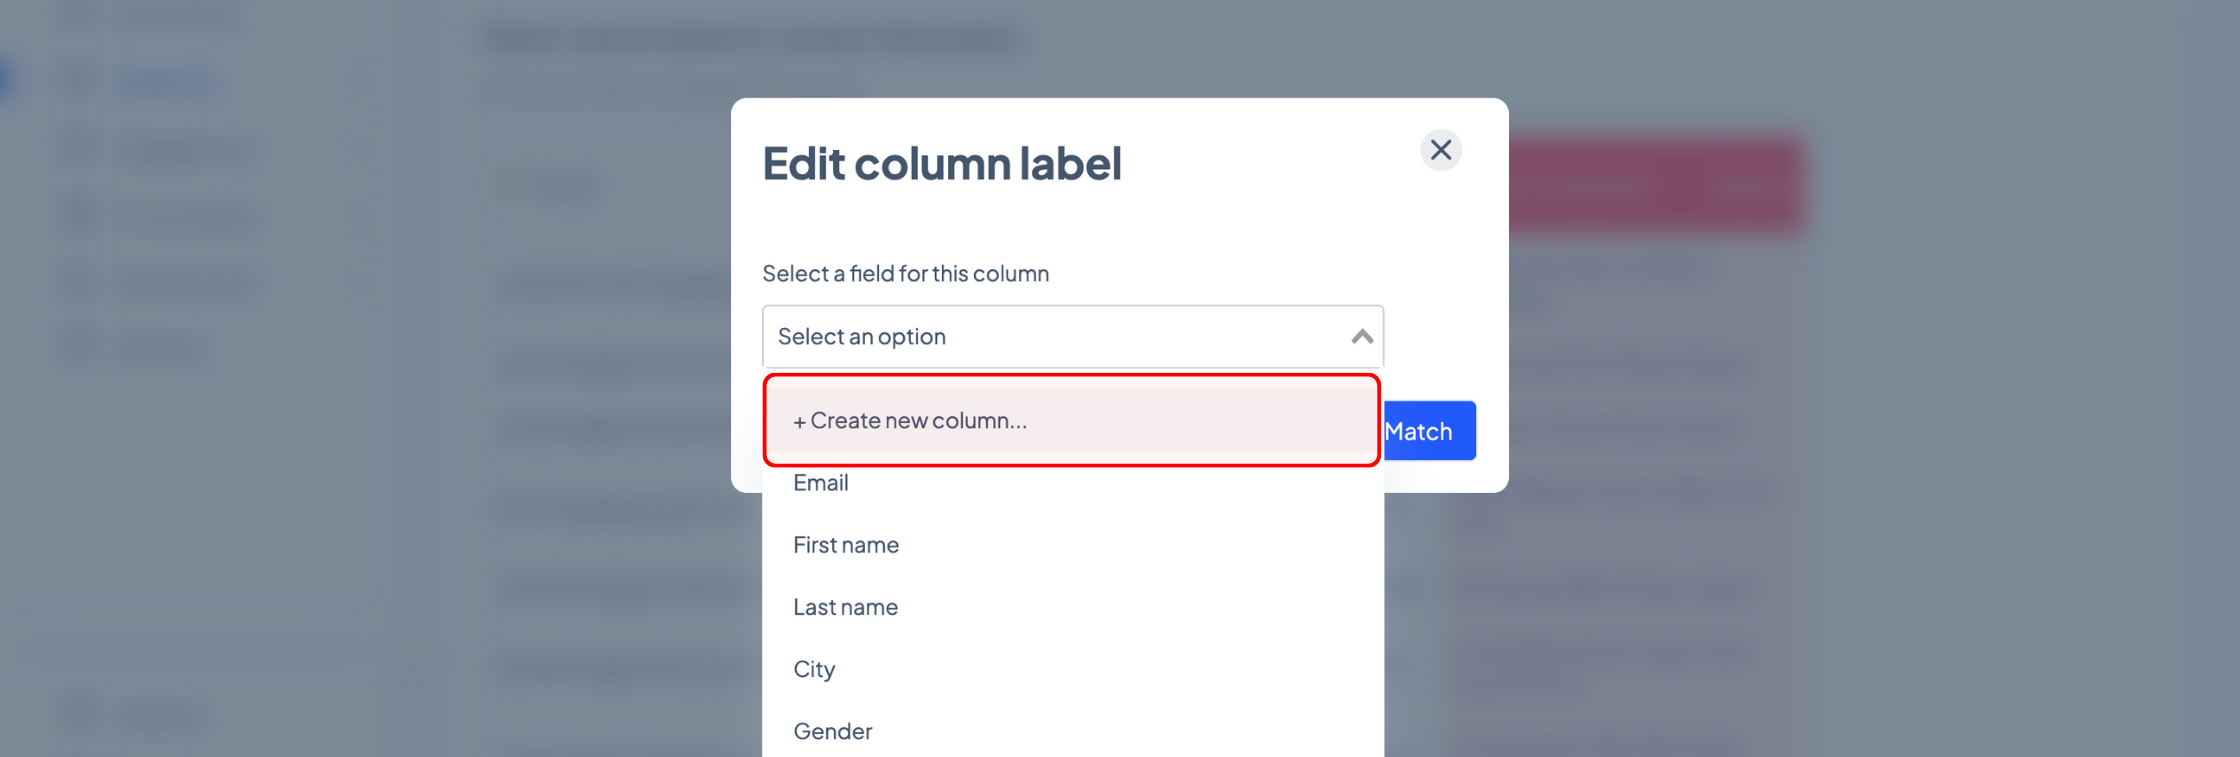Screen dimensions: 2240x757
Task: Click the 'Select an option' field
Action: pos(1073,336)
